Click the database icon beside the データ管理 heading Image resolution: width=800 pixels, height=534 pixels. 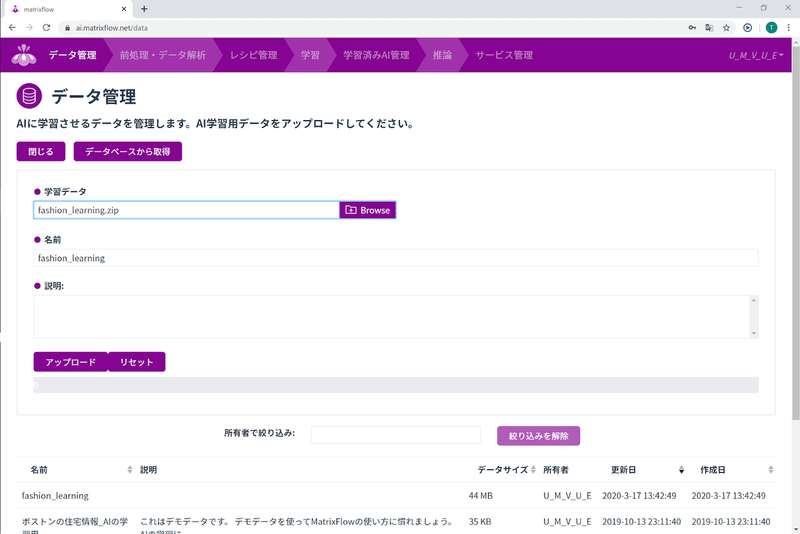point(29,96)
